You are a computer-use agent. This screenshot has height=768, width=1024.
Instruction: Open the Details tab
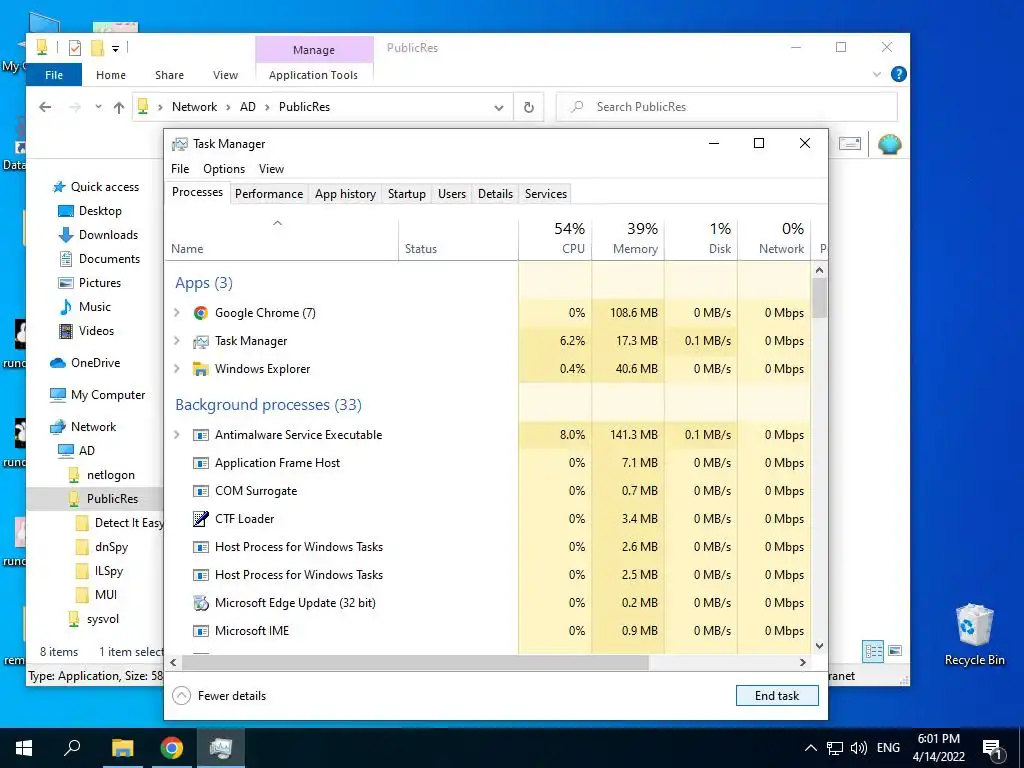point(495,194)
